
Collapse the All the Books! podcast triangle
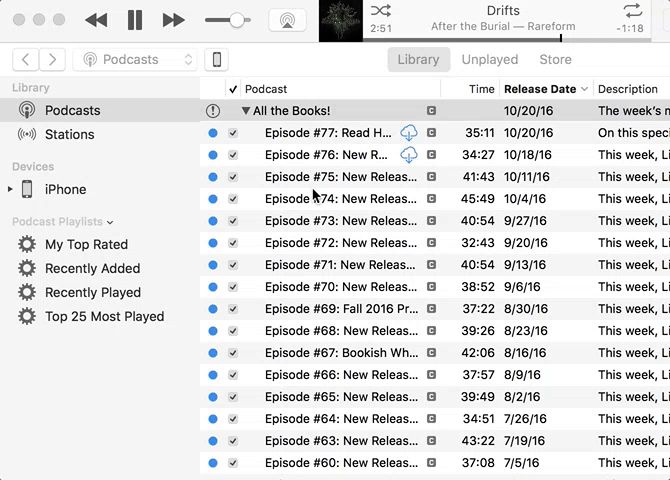tap(246, 111)
